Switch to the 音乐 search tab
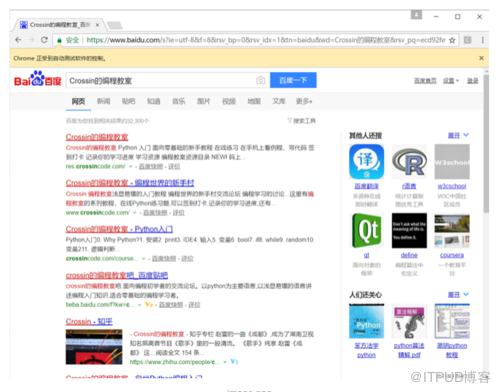 [179, 101]
